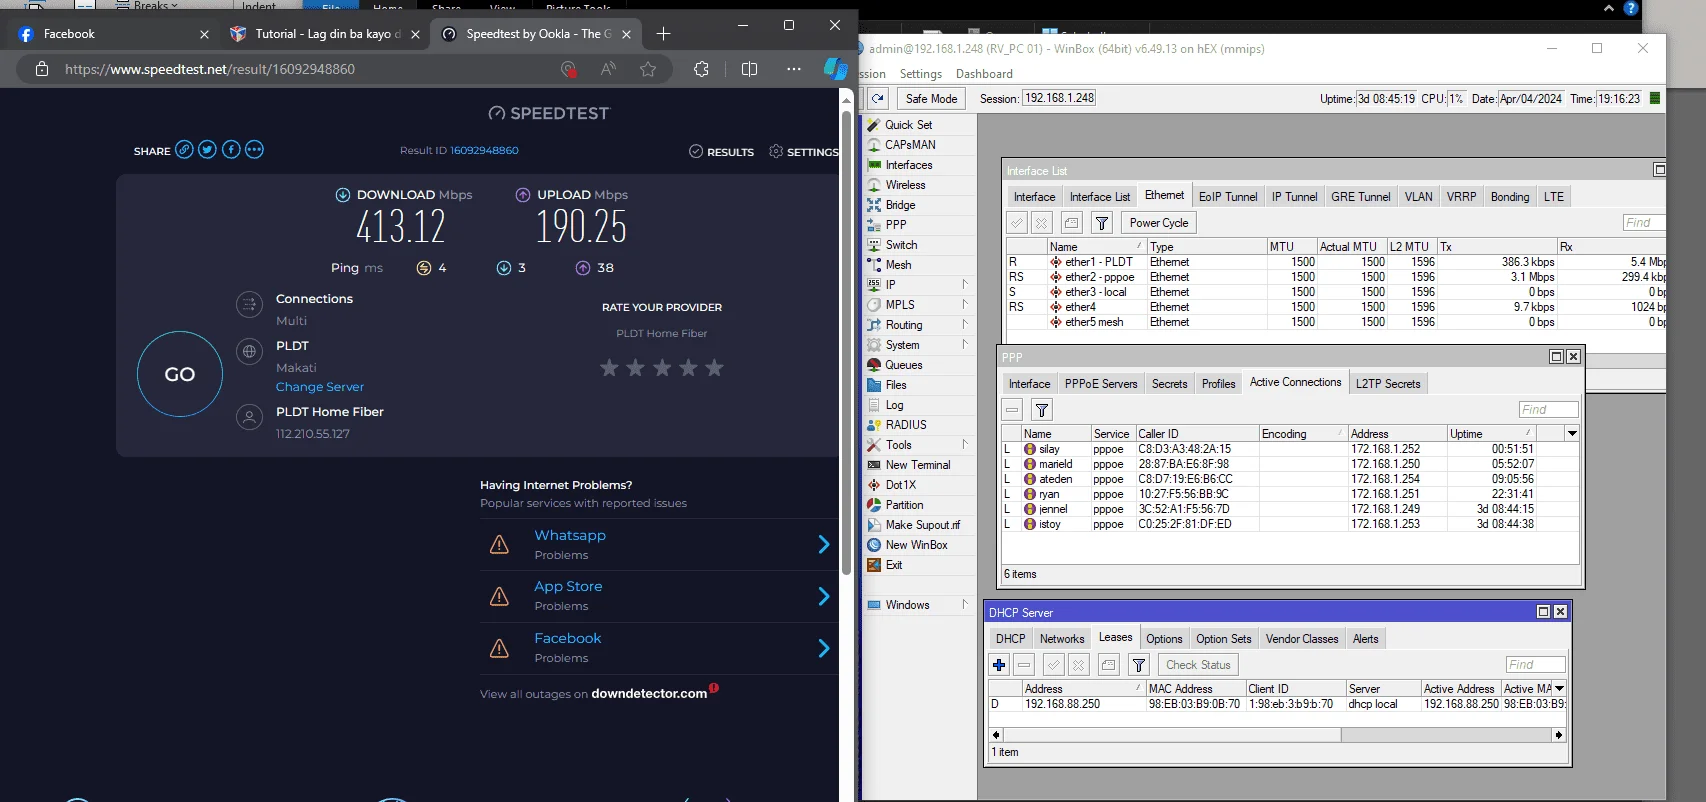
Task: Open the Dashboard menu in WinBox
Action: pos(984,74)
